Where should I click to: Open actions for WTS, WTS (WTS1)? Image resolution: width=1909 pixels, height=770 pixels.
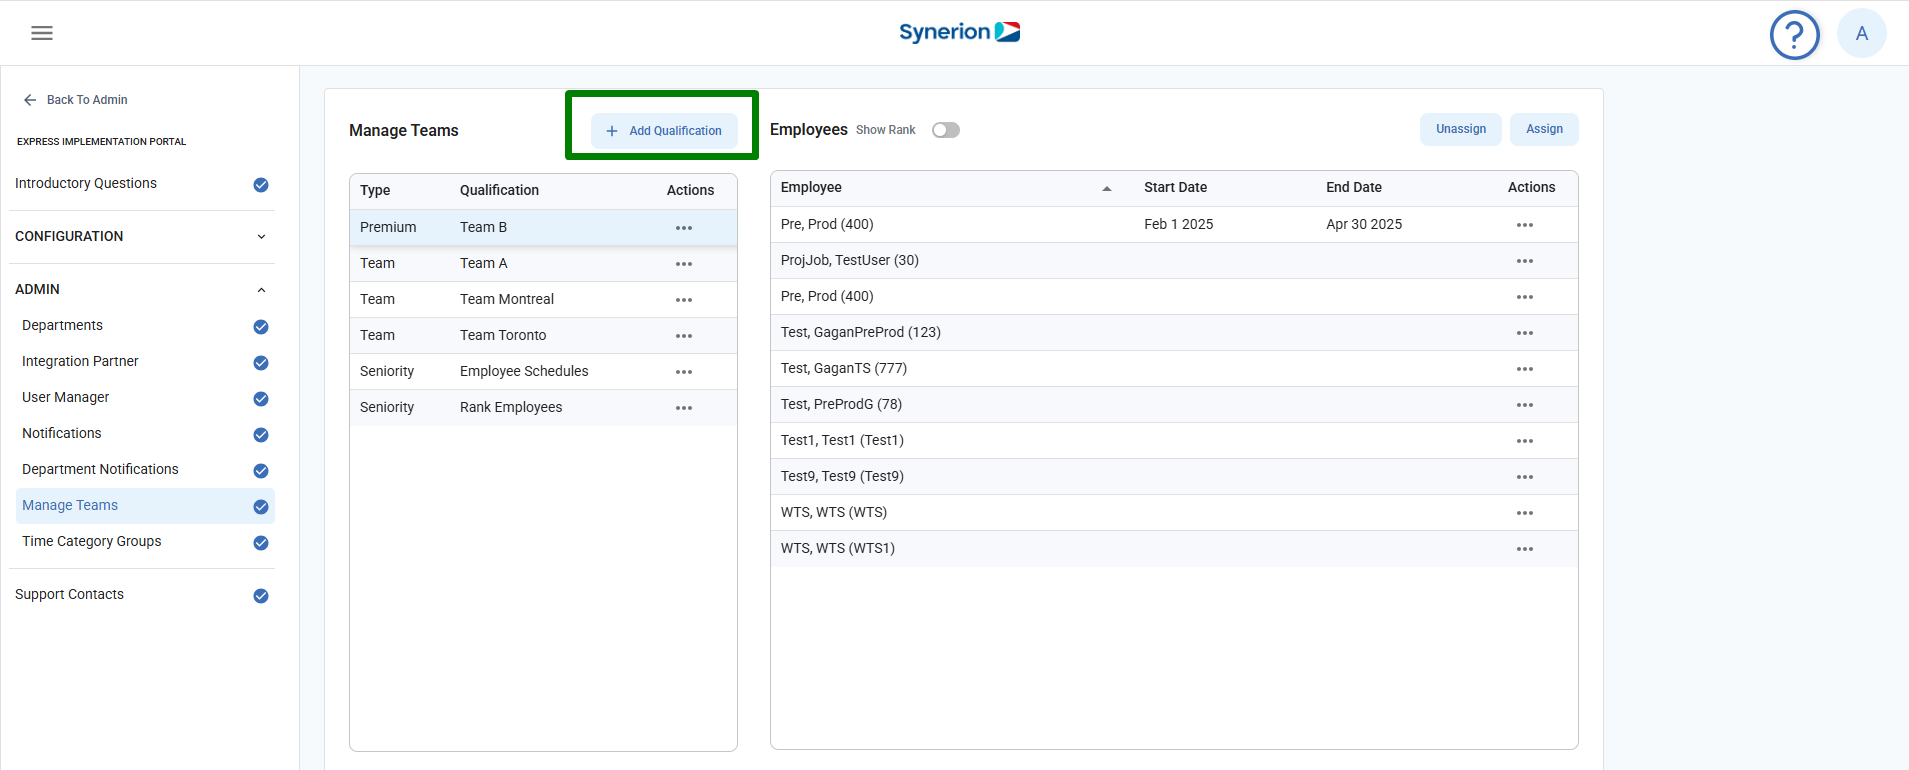[x=1525, y=549]
